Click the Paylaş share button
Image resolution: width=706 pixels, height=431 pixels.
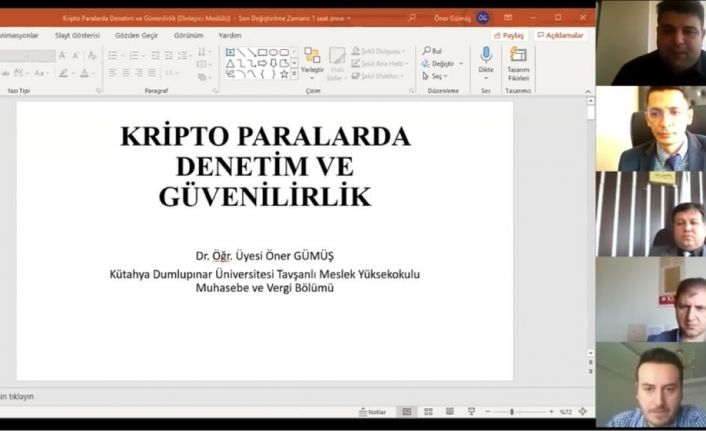[509, 35]
